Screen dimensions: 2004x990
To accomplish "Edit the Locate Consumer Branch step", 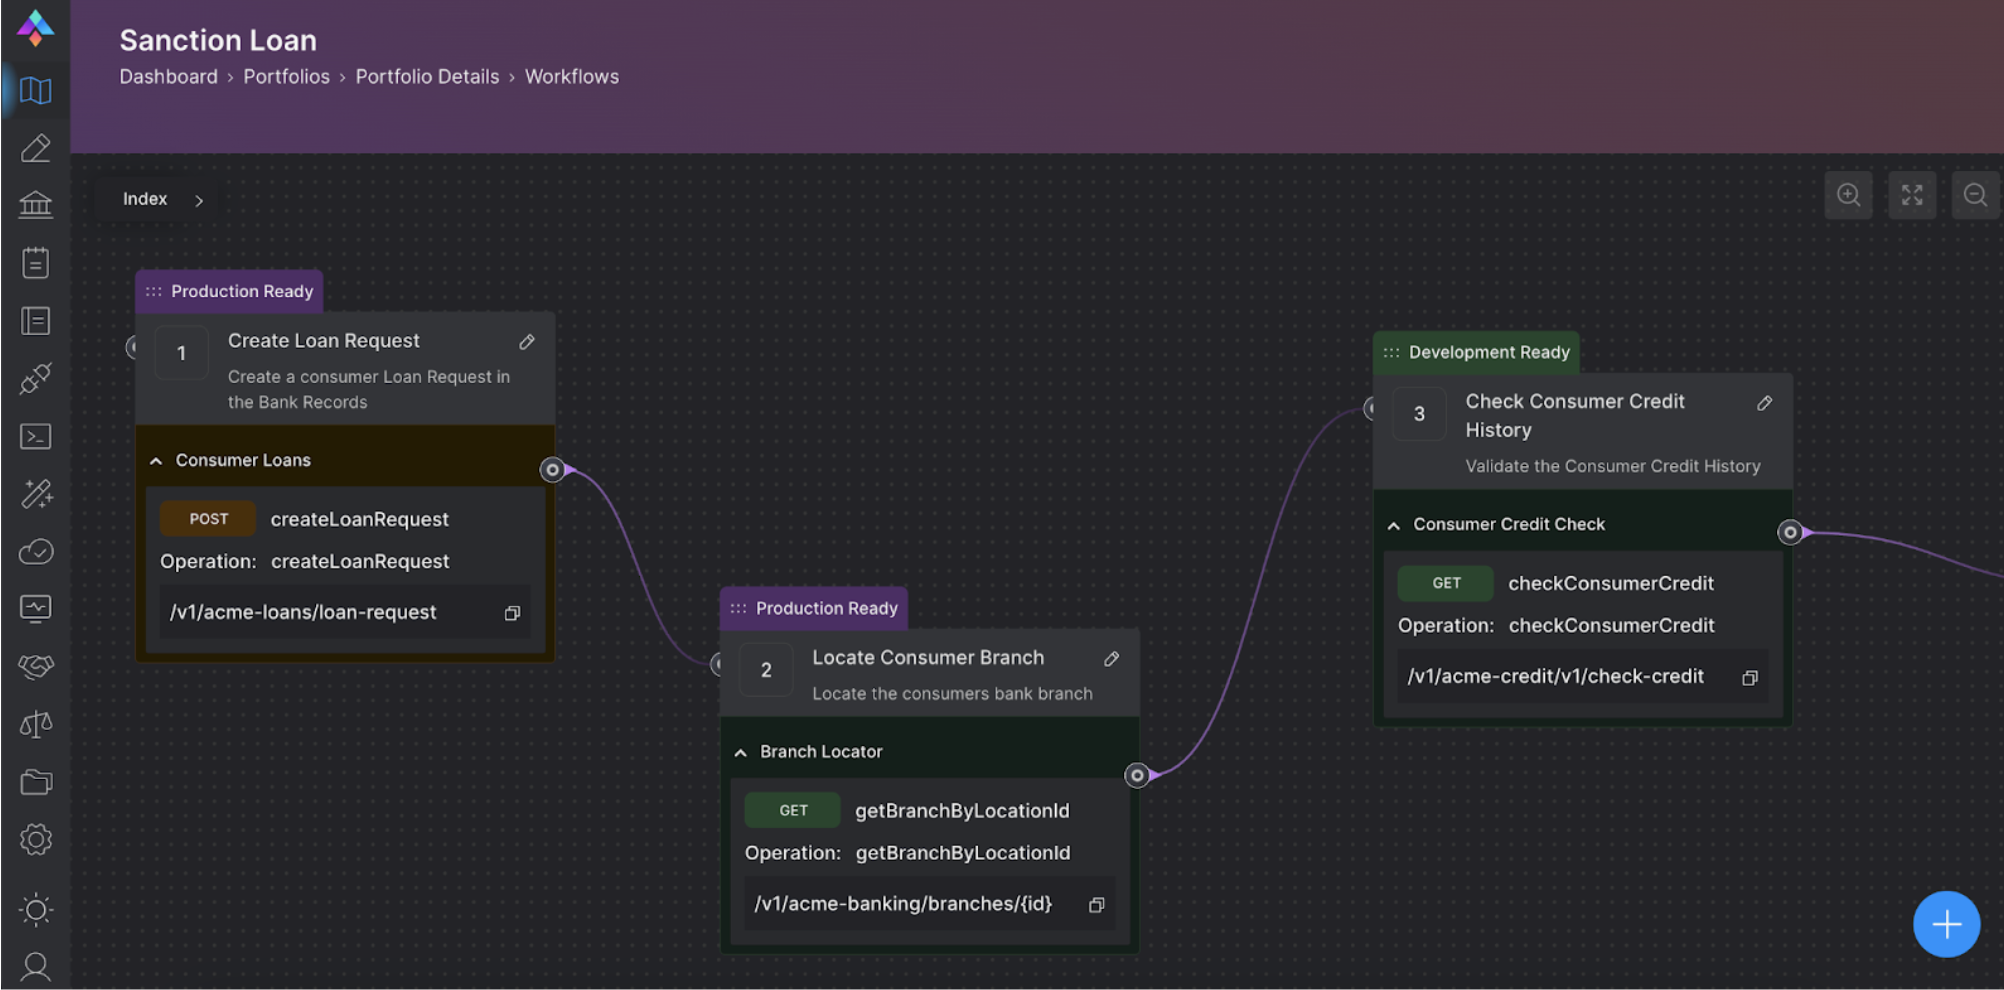I will tap(1111, 659).
